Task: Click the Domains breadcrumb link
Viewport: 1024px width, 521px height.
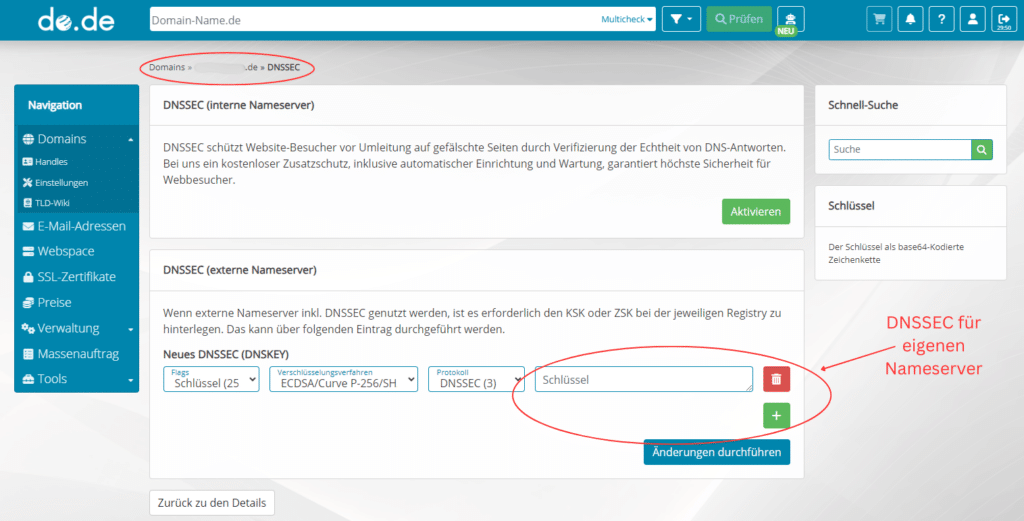Action: [x=167, y=67]
